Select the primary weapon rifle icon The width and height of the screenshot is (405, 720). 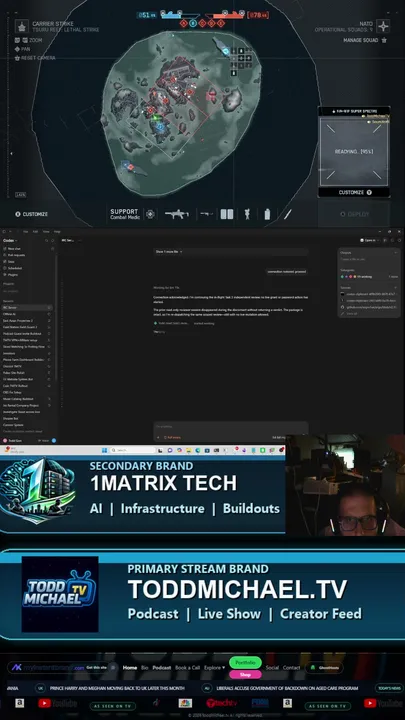(177, 214)
